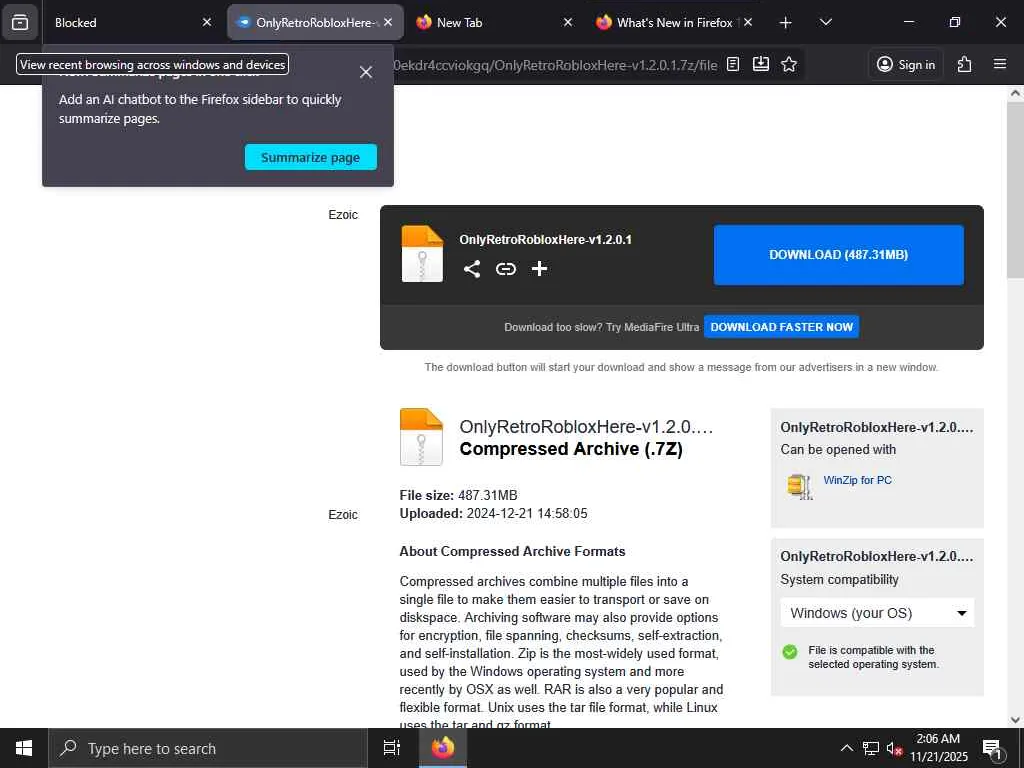Click the URL address bar
This screenshot has height=768, width=1024.
tap(555, 65)
